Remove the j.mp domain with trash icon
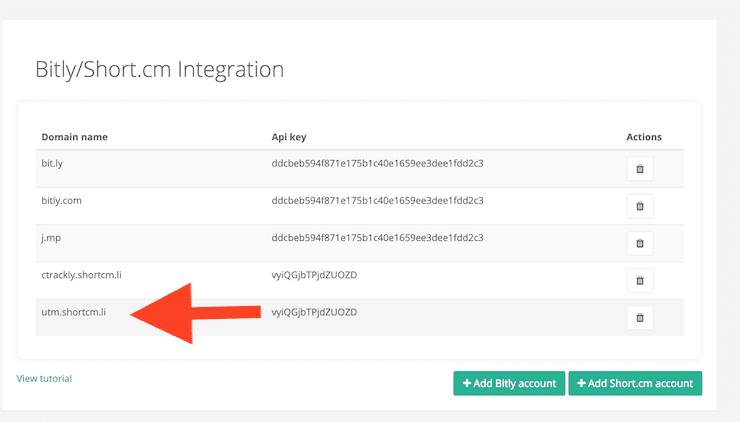Screen dimensions: 740x422 (x=639, y=244)
